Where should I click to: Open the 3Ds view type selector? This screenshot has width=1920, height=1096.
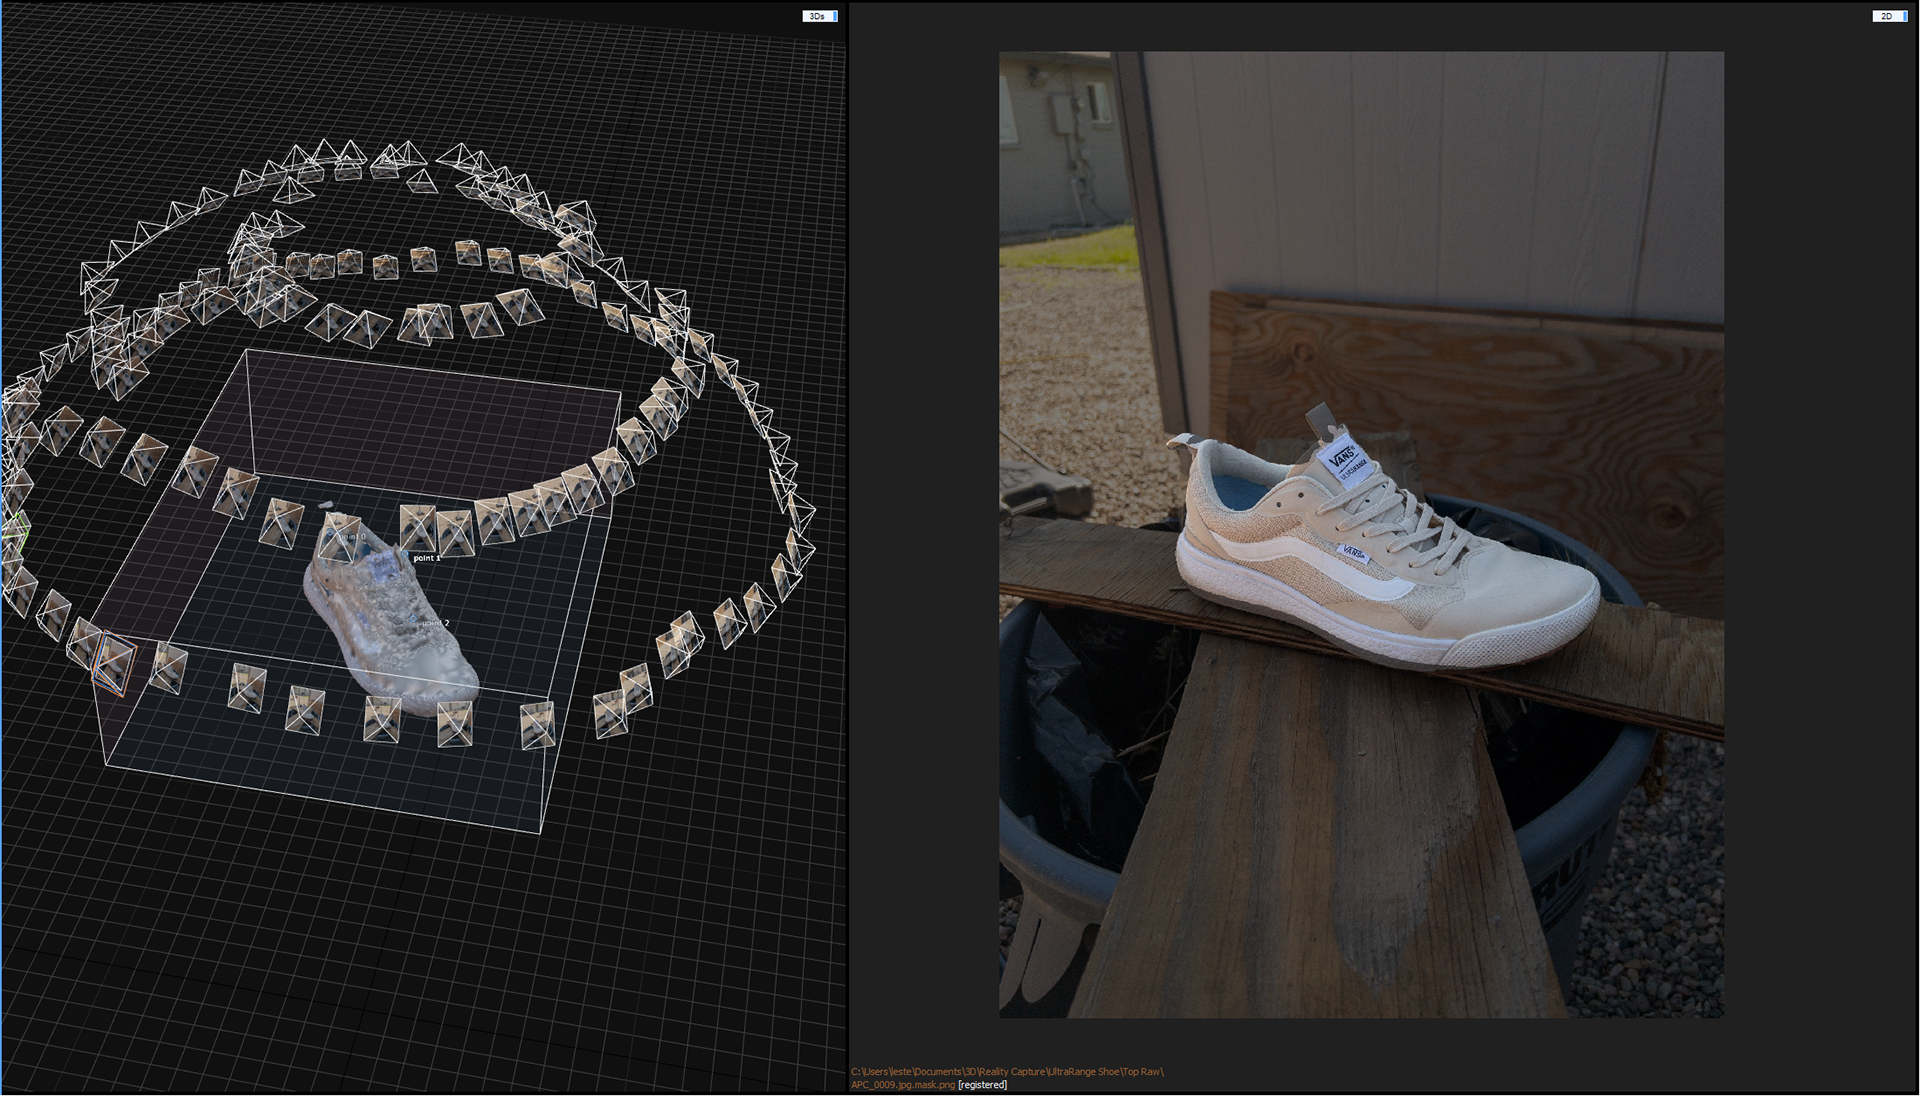(x=819, y=16)
